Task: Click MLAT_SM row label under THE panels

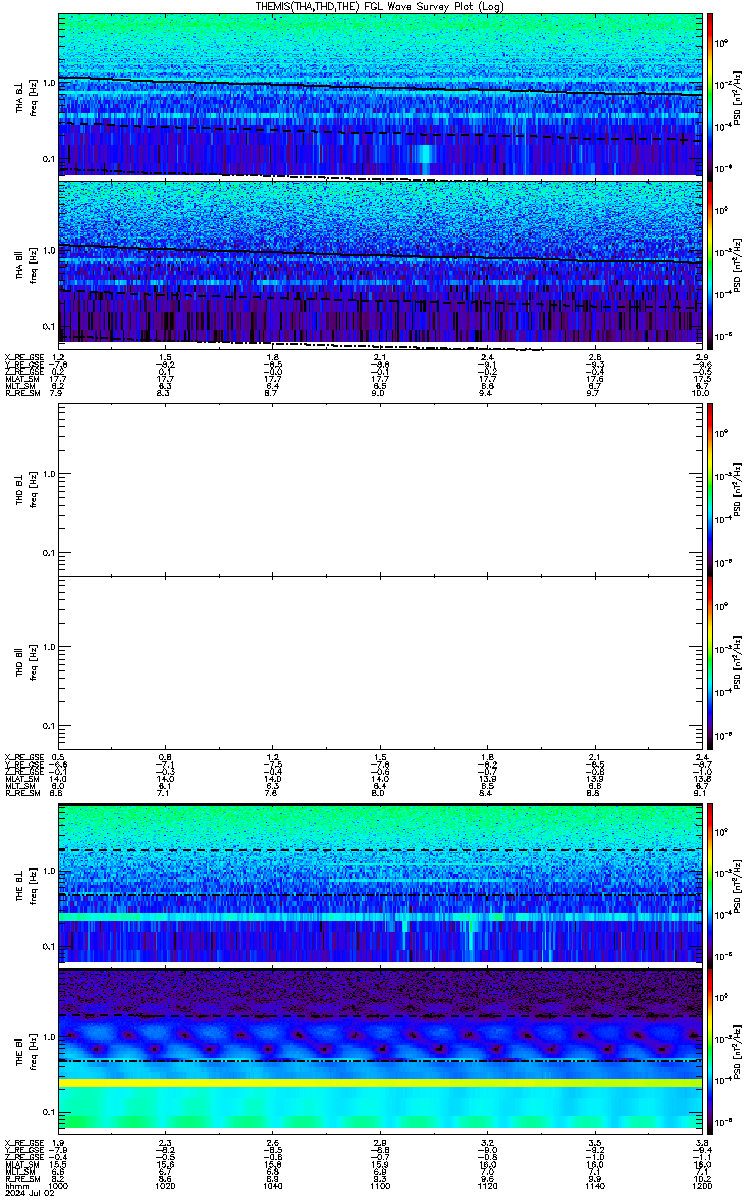Action: tap(20, 1164)
